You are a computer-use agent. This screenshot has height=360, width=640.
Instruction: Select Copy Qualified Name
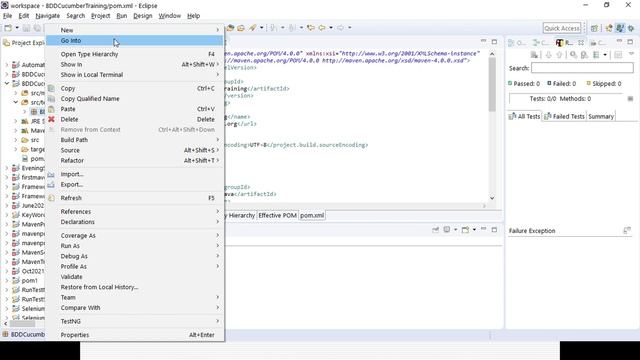pyautogui.click(x=134, y=98)
